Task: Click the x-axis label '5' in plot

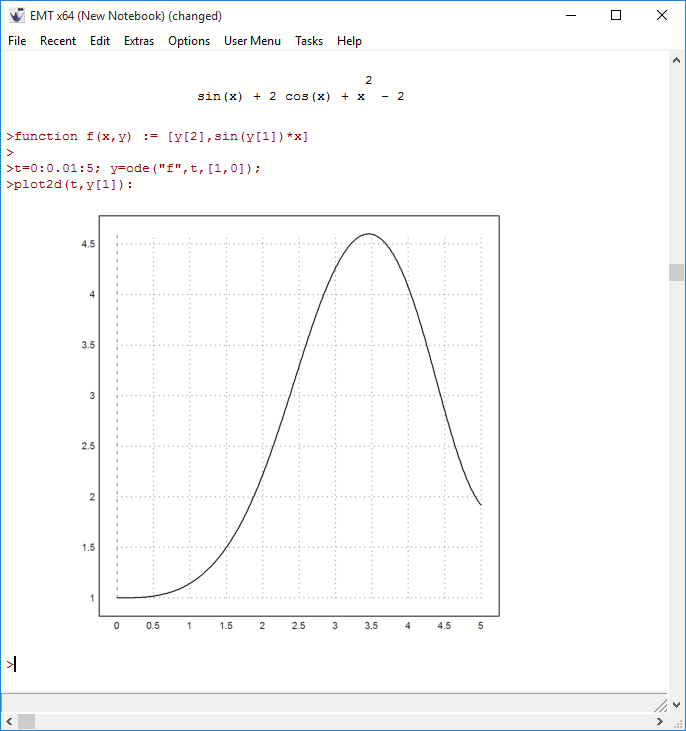Action: point(480,626)
